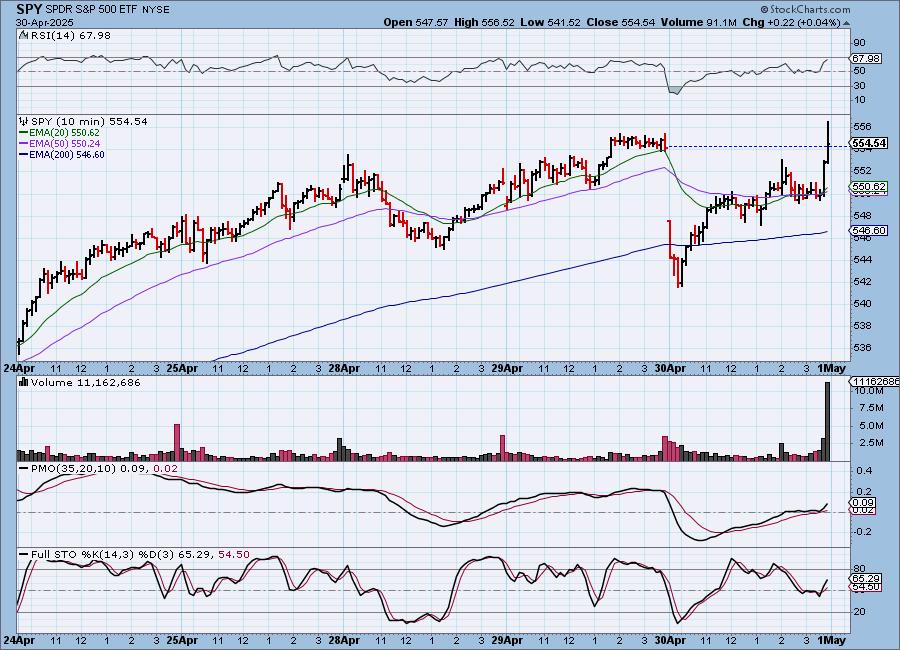Click the 'Close 554.54' header value
Image resolution: width=900 pixels, height=650 pixels.
click(x=620, y=22)
